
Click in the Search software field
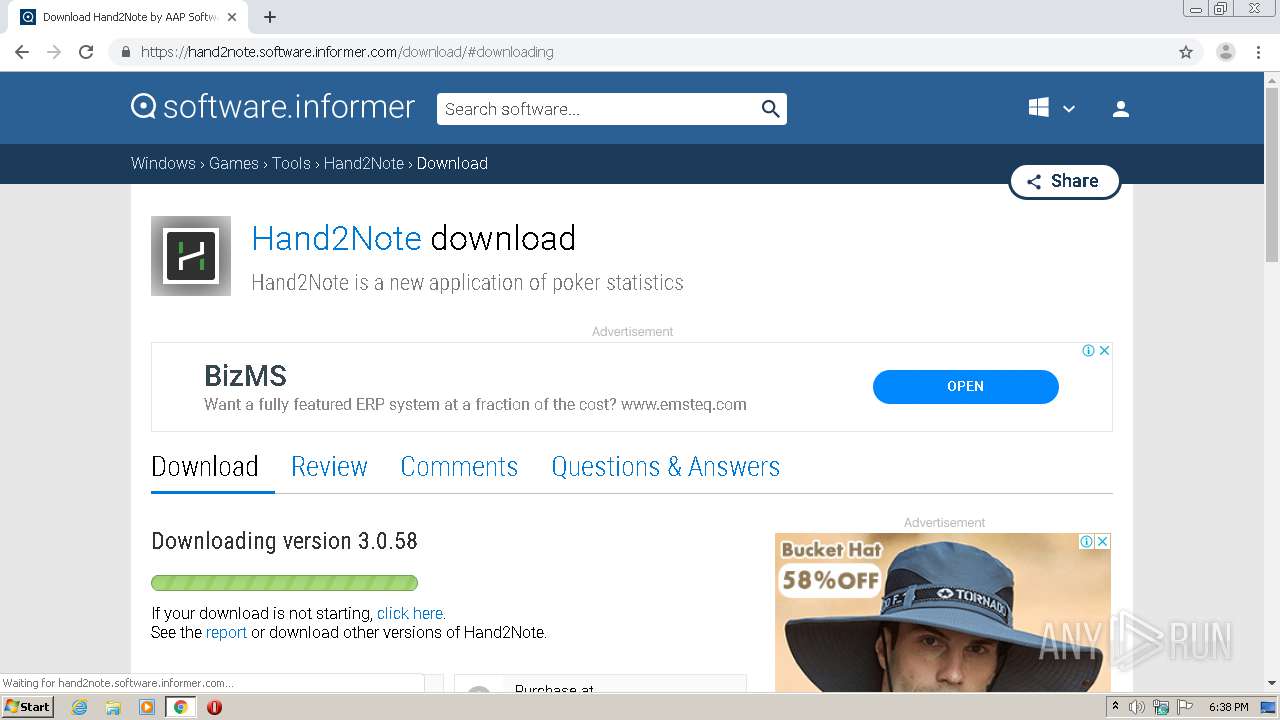click(x=597, y=109)
